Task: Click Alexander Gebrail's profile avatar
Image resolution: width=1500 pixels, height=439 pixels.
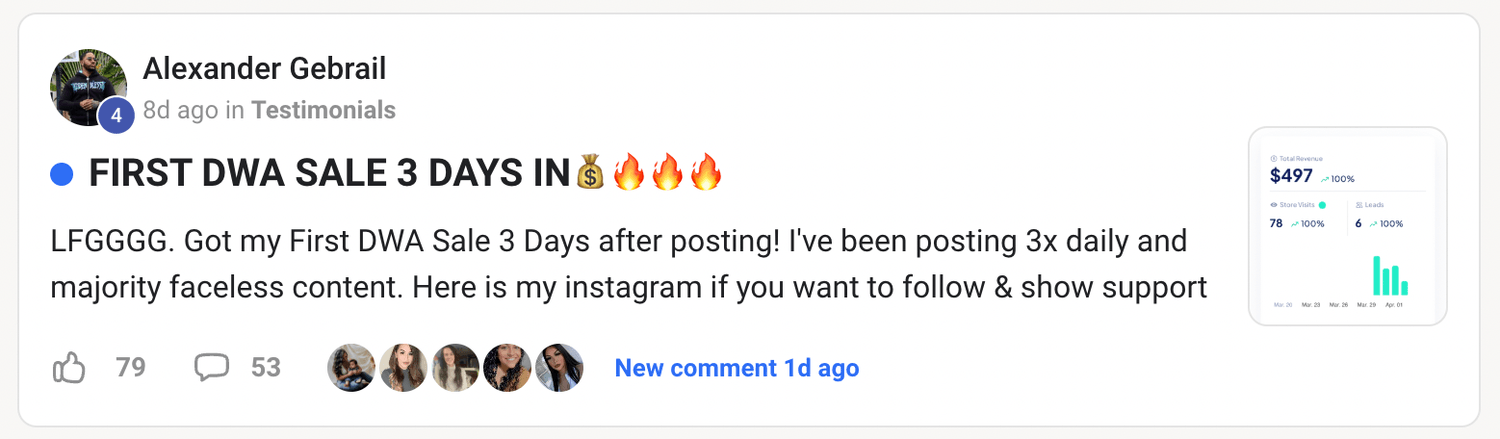Action: (x=87, y=87)
